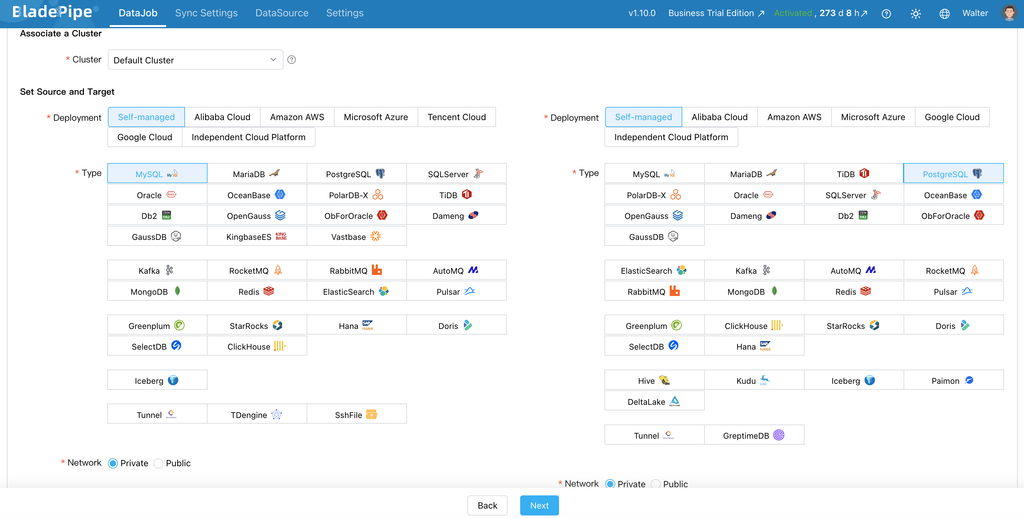Screen dimensions: 1024x518
Task: Choose target Private network radio
Action: point(610,484)
